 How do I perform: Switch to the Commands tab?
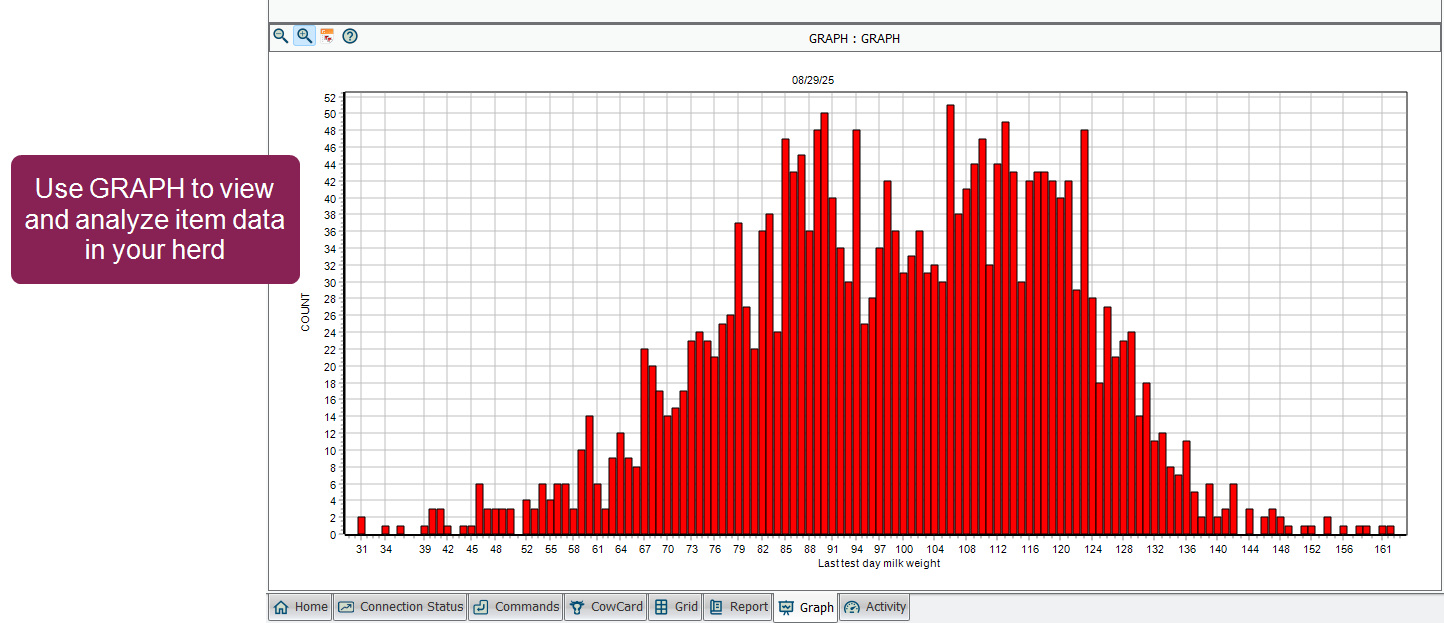[x=515, y=607]
